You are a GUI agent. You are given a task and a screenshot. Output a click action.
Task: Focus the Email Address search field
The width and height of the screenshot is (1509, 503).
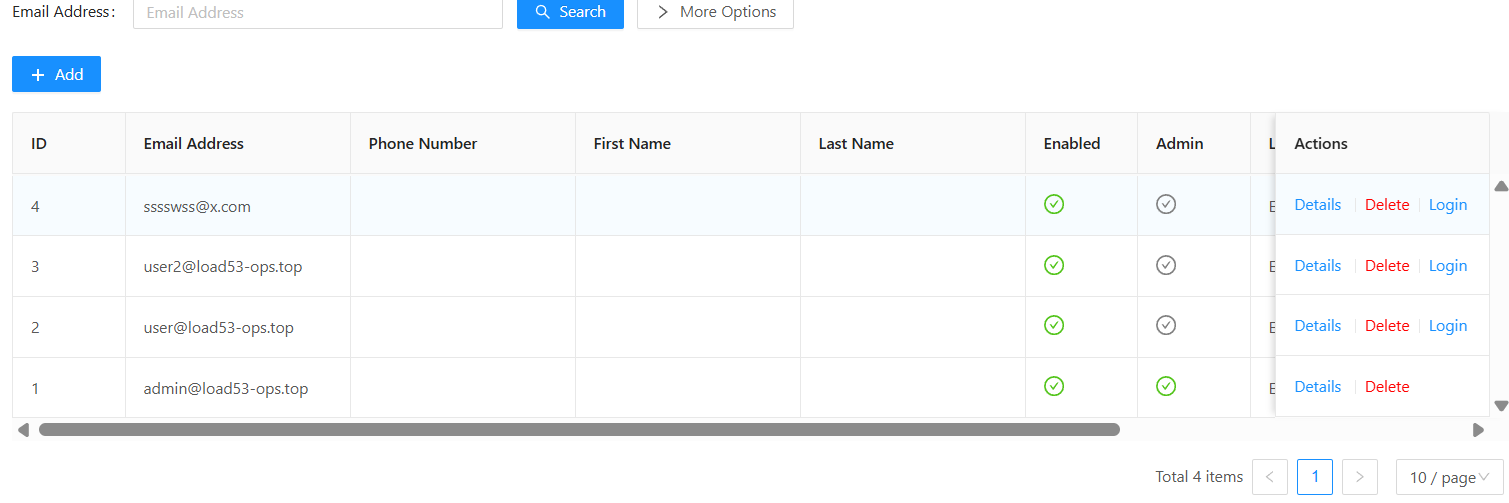(317, 13)
